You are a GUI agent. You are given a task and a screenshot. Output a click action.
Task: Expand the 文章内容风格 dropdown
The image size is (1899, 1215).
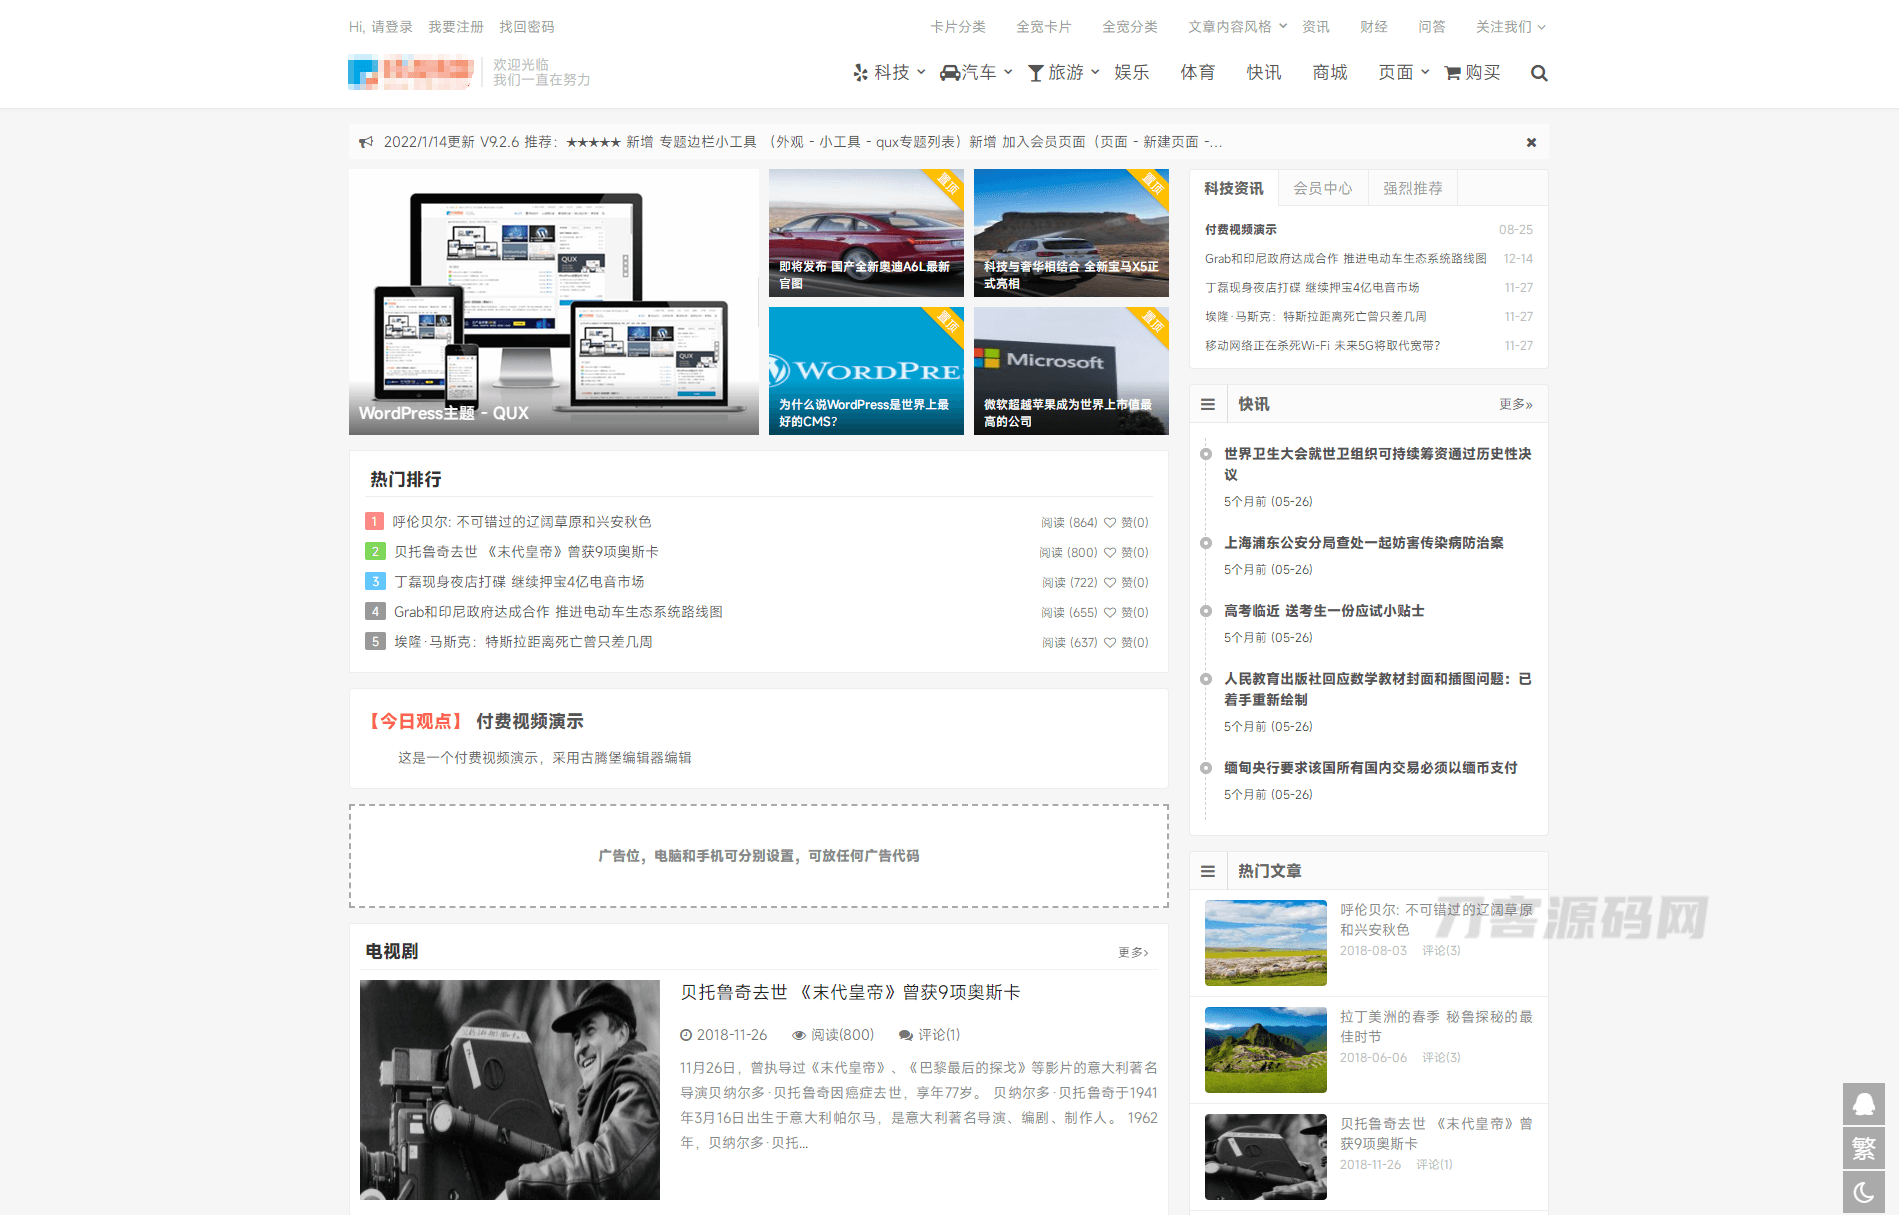1232,27
